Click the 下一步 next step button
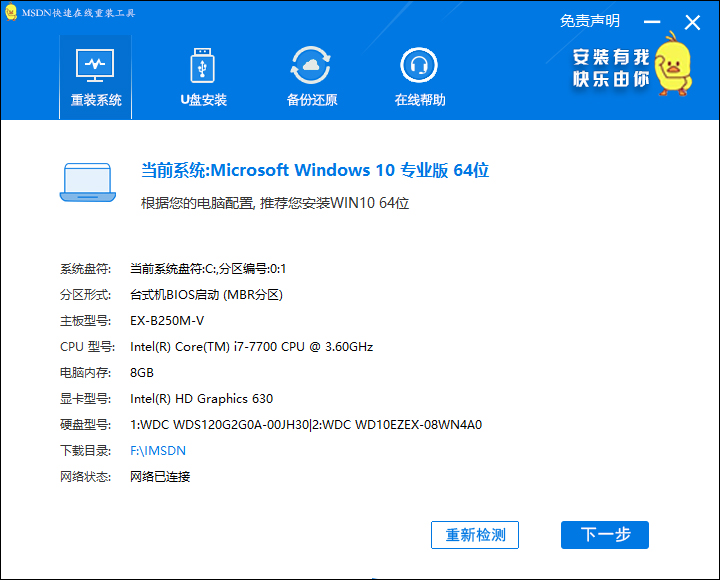Screen dimensions: 720x580 (x=605, y=535)
